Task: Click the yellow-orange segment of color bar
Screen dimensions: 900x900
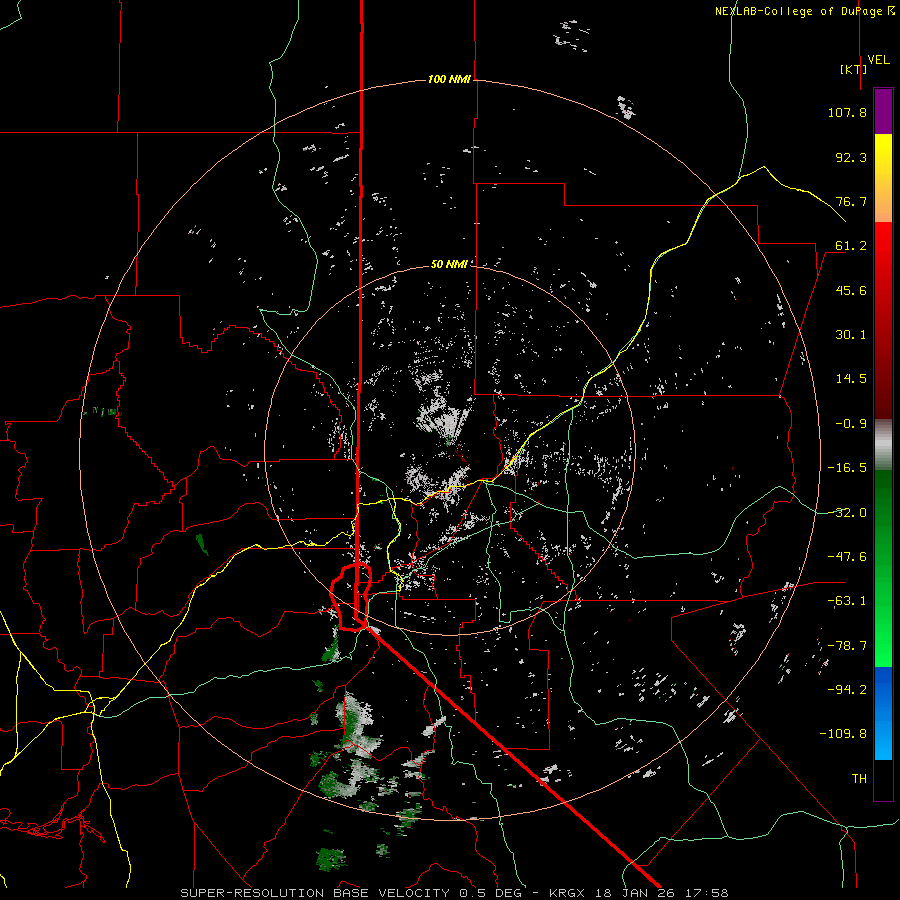Action: (x=883, y=178)
